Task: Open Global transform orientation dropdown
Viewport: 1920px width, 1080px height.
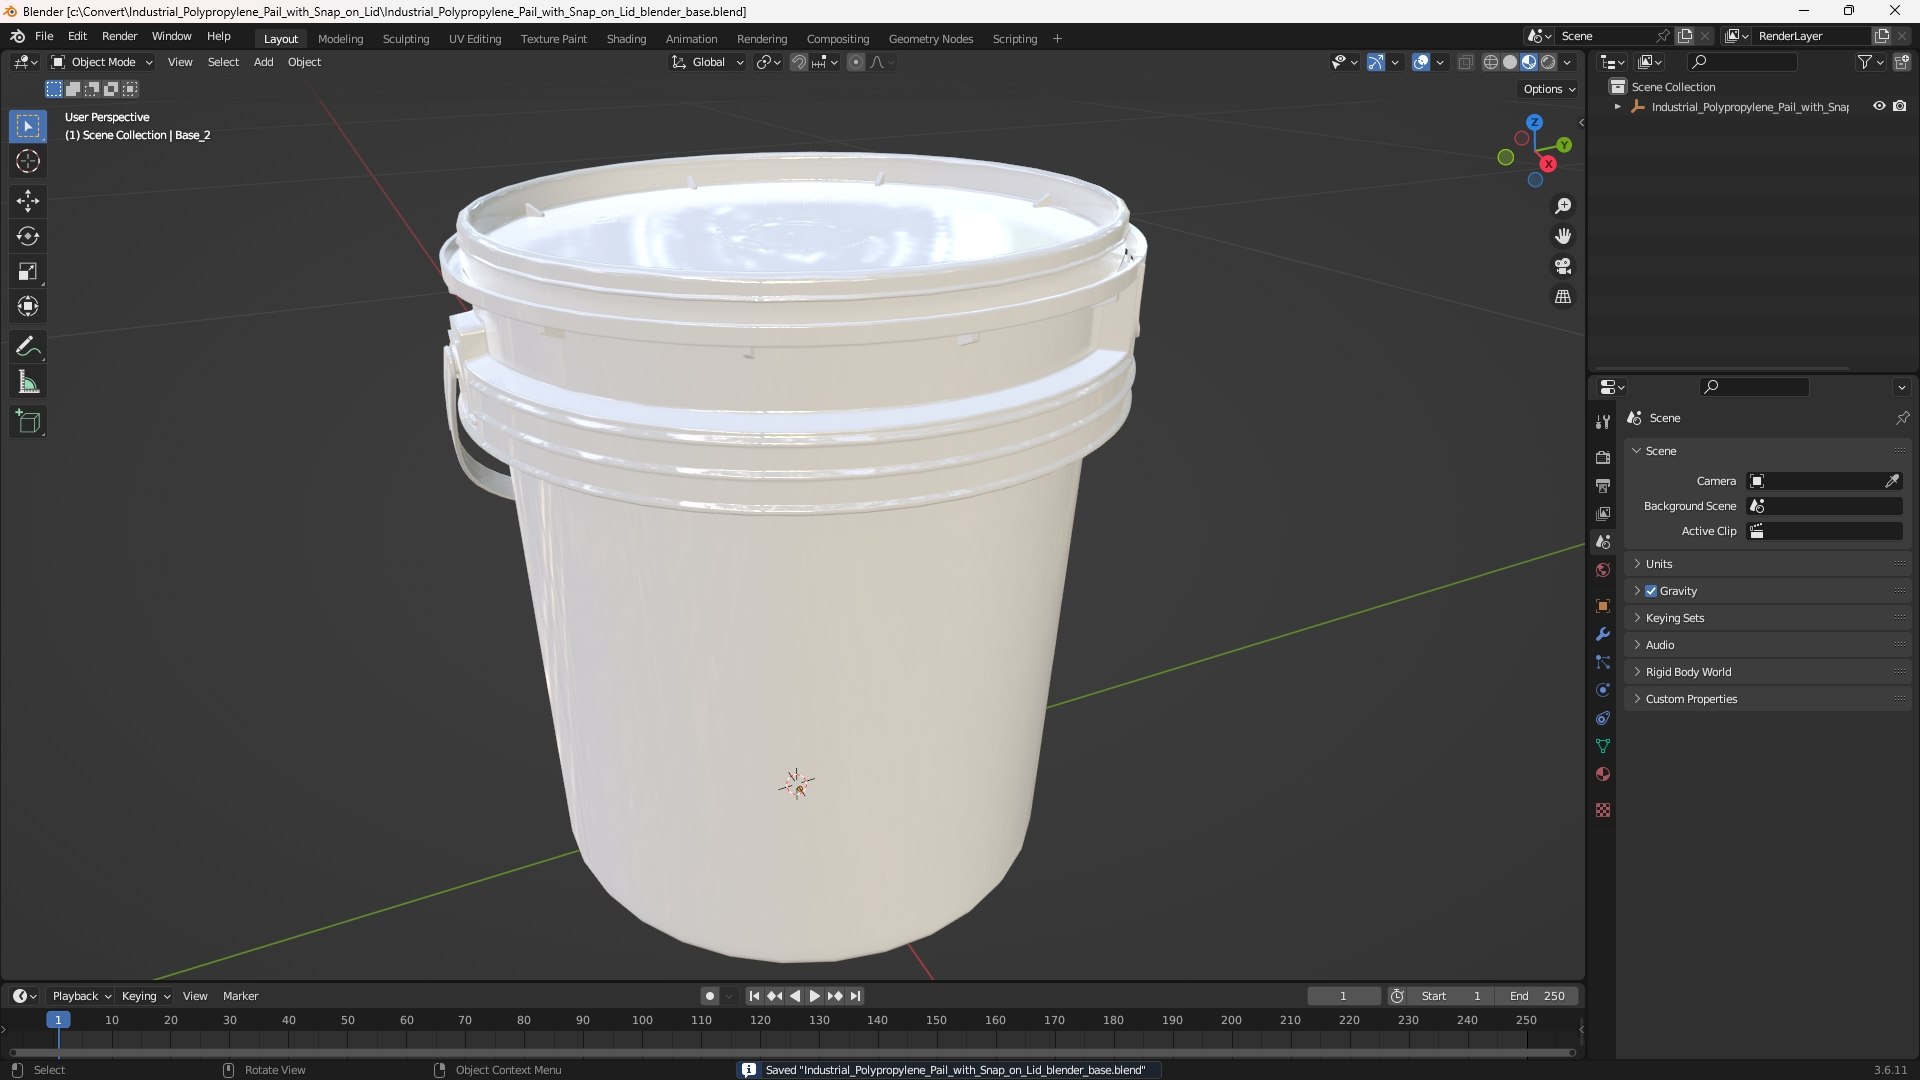Action: point(708,62)
